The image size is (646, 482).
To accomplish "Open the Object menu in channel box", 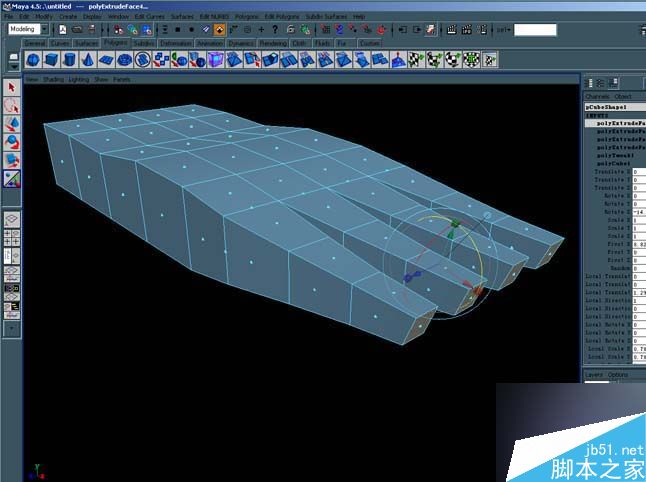I will coord(623,96).
